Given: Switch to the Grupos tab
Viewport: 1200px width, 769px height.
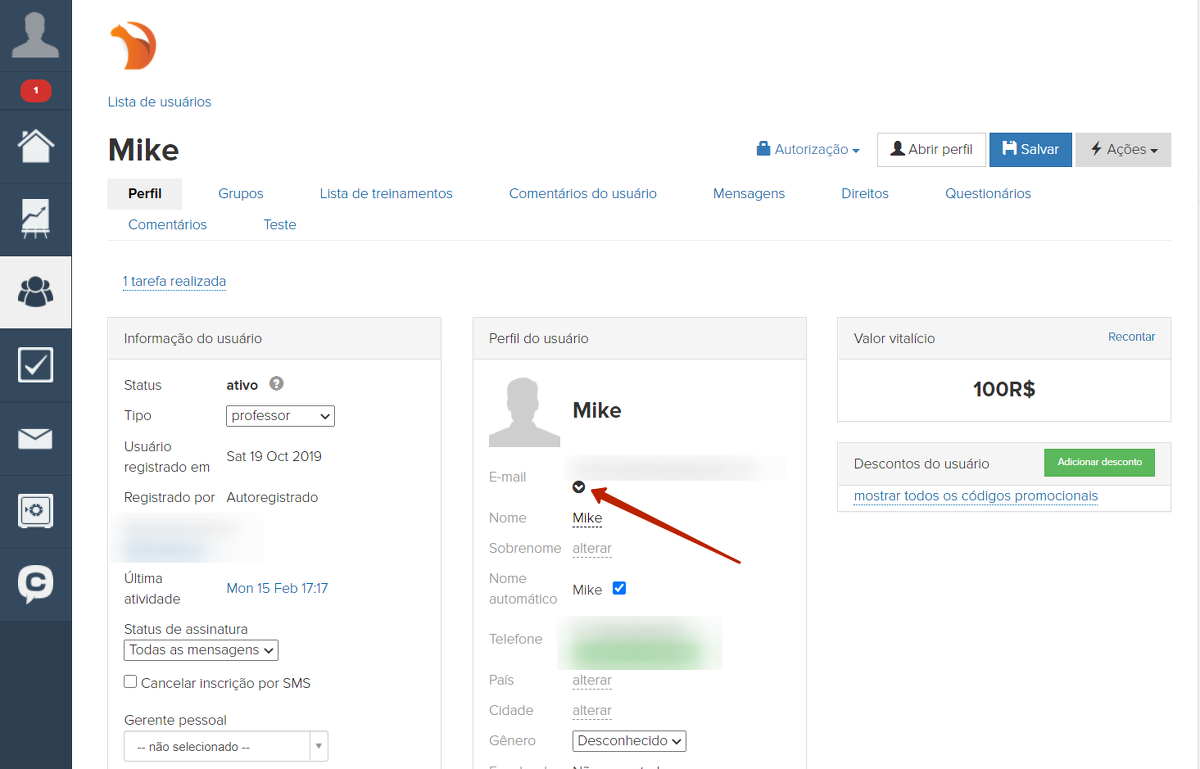Looking at the screenshot, I should tap(241, 193).
